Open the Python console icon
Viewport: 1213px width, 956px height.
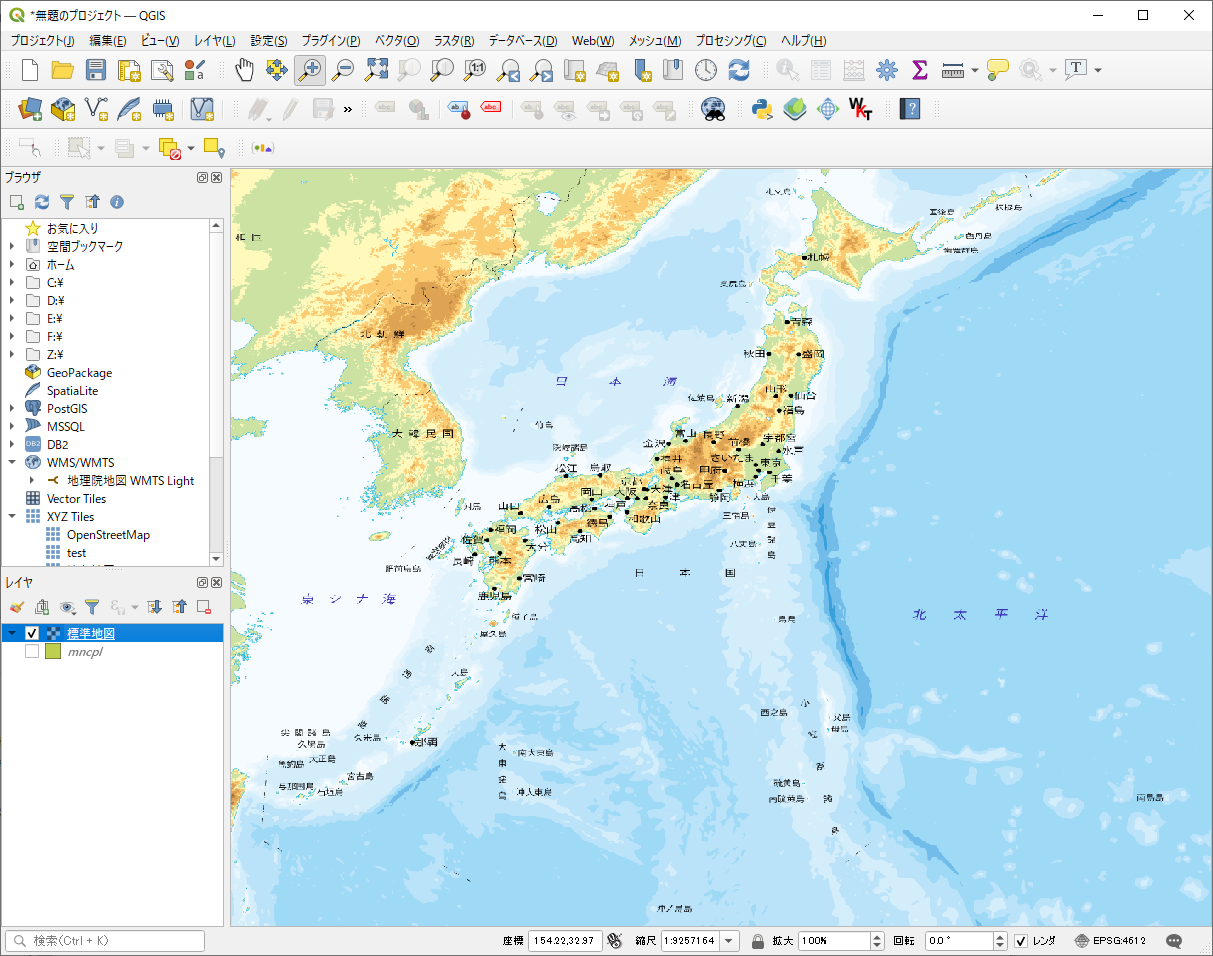point(762,108)
